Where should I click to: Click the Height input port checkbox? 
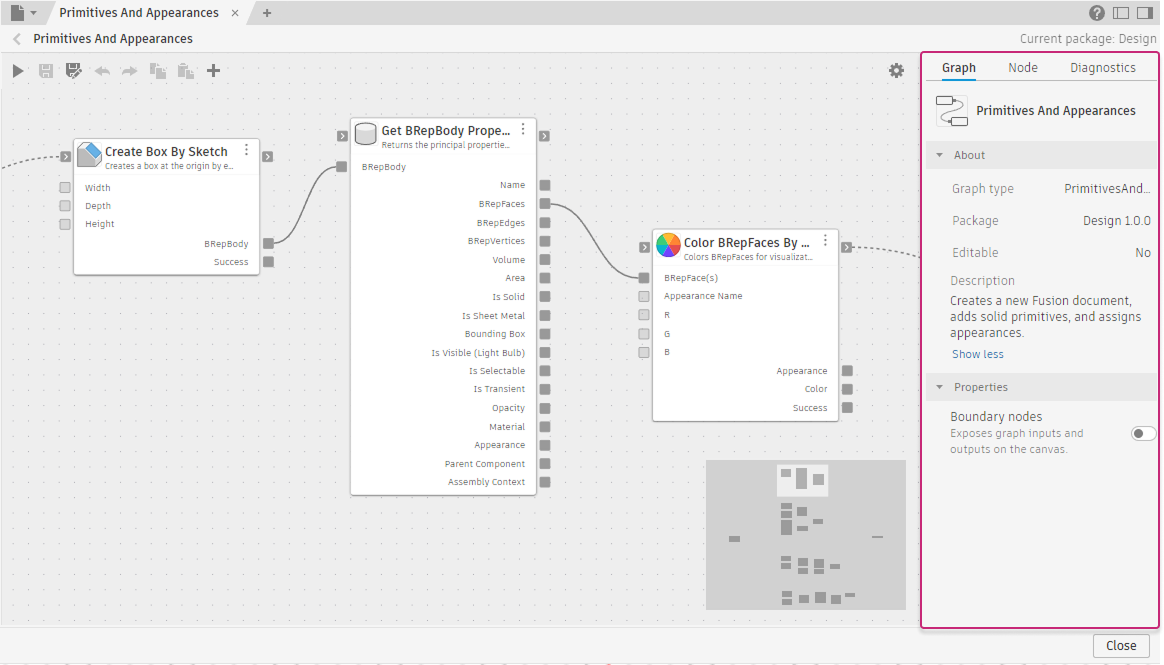click(65, 224)
